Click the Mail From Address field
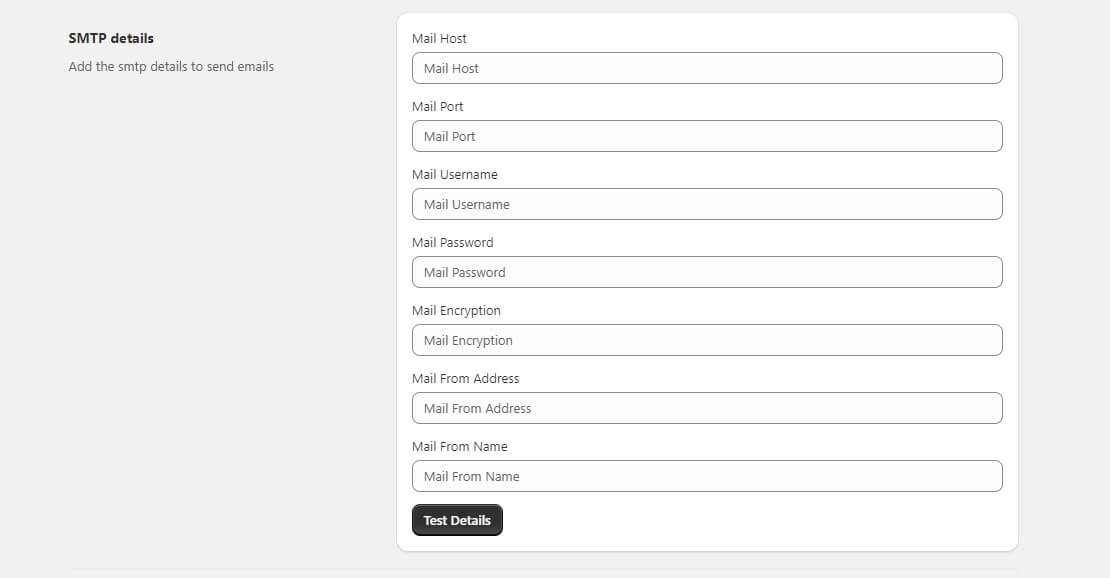This screenshot has height=578, width=1110. tap(706, 408)
